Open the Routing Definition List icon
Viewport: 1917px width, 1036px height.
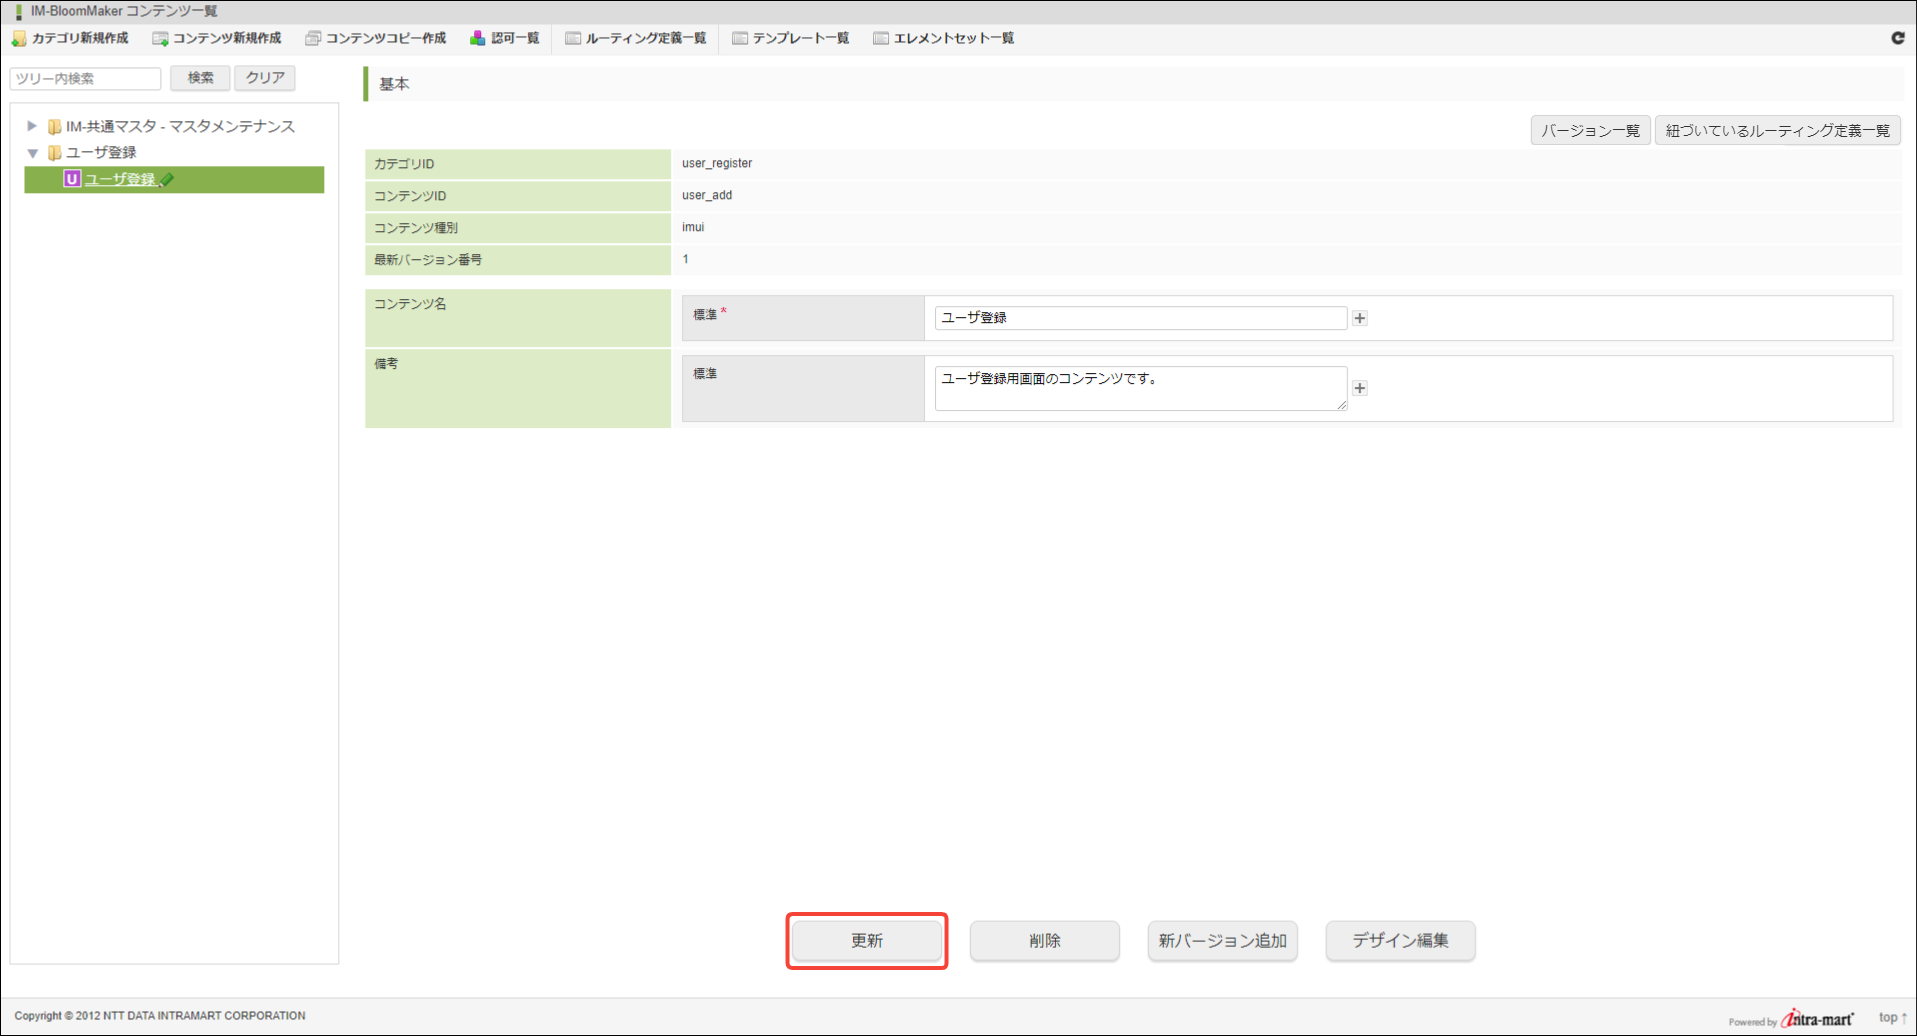pyautogui.click(x=573, y=38)
